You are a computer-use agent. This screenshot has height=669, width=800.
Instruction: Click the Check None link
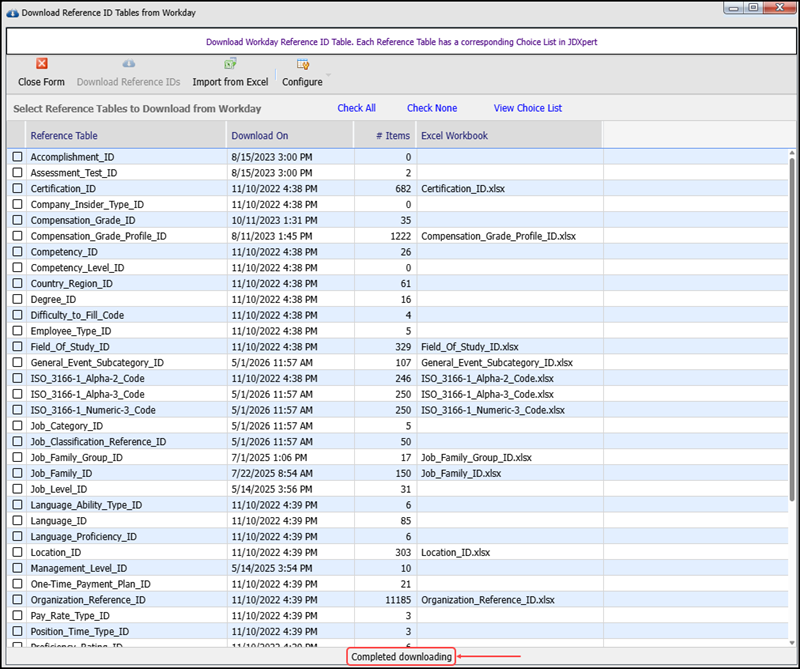tap(432, 108)
